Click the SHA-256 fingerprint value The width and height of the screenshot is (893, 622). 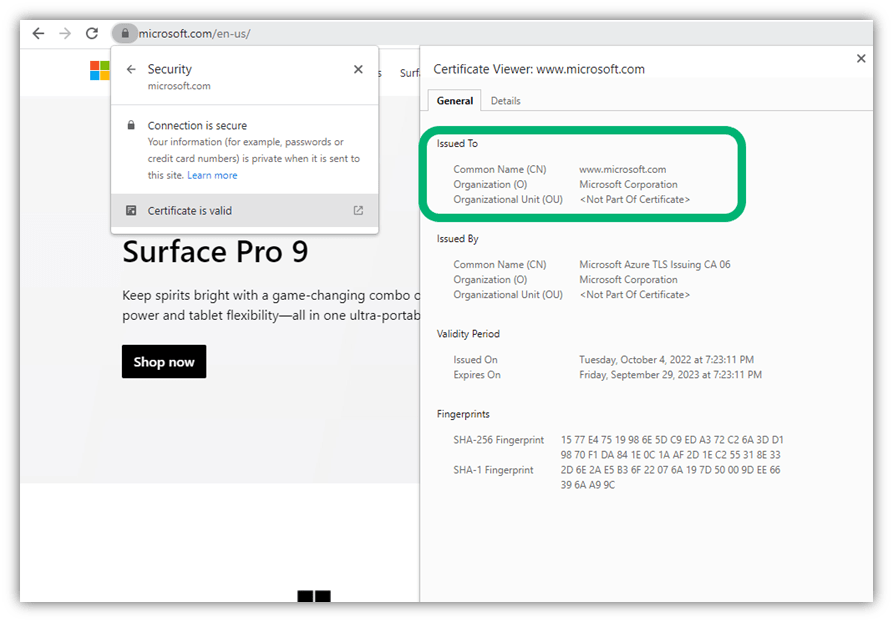click(672, 447)
